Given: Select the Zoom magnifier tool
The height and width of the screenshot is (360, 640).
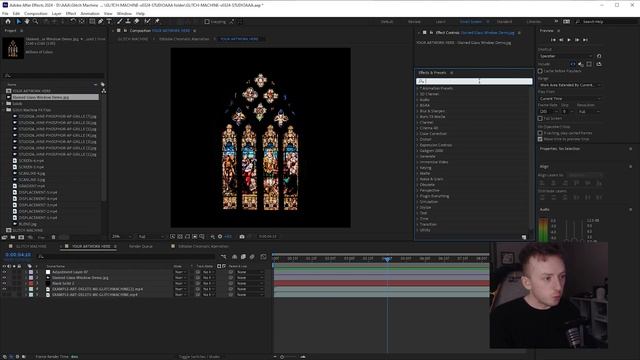Looking at the screenshot, I should point(36,22).
